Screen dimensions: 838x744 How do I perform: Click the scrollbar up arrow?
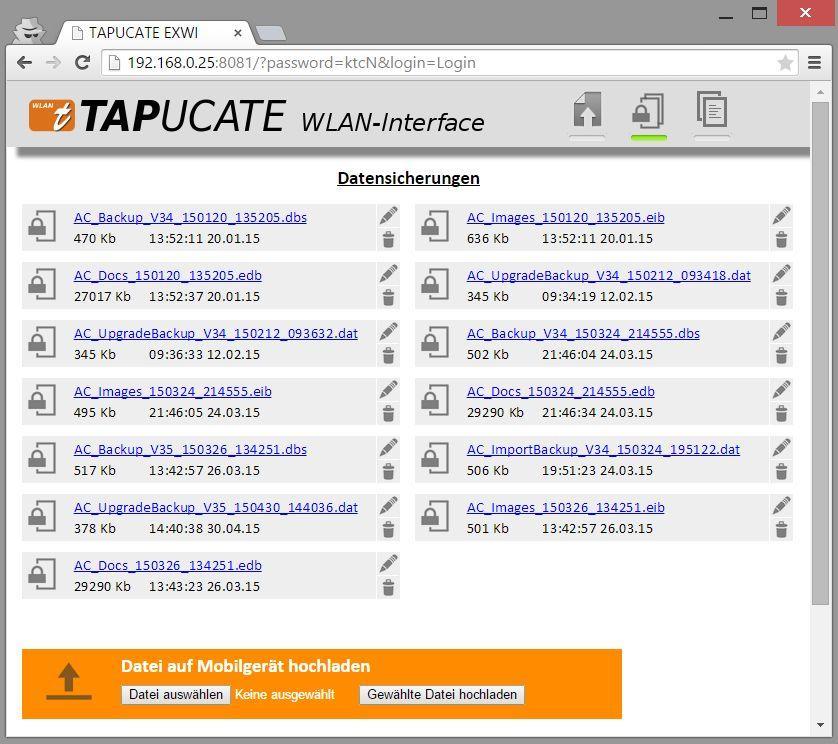[820, 92]
